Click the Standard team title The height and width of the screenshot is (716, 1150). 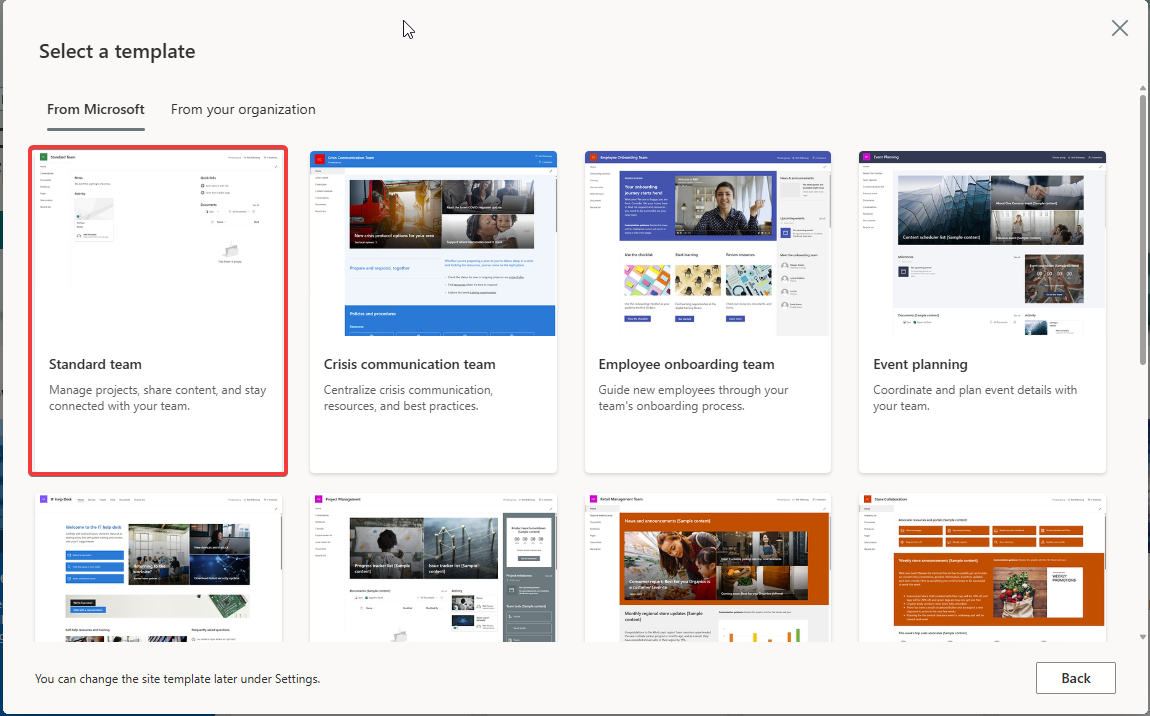[95, 365]
